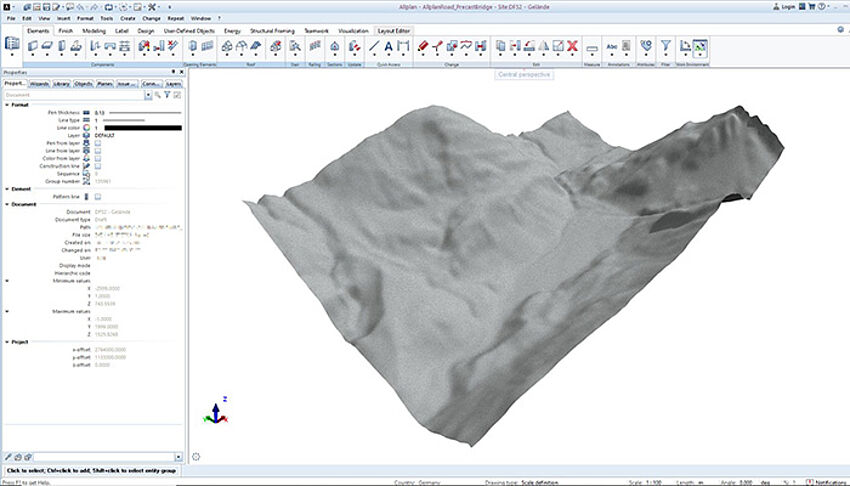Open the Insert menu
This screenshot has width=850, height=486.
[x=65, y=18]
